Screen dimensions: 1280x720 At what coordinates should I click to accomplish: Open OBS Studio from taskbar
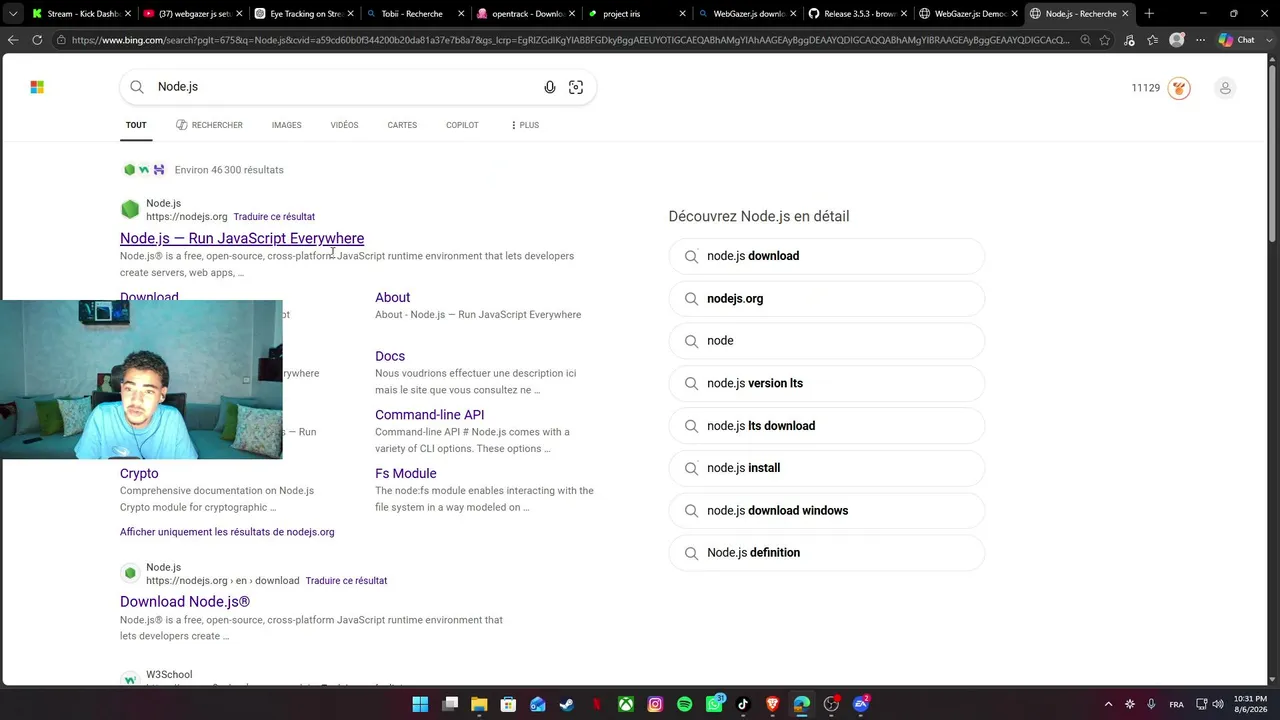pyautogui.click(x=831, y=704)
